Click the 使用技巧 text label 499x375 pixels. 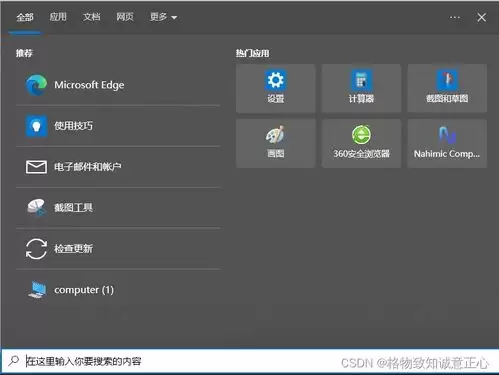pyautogui.click(x=73, y=126)
